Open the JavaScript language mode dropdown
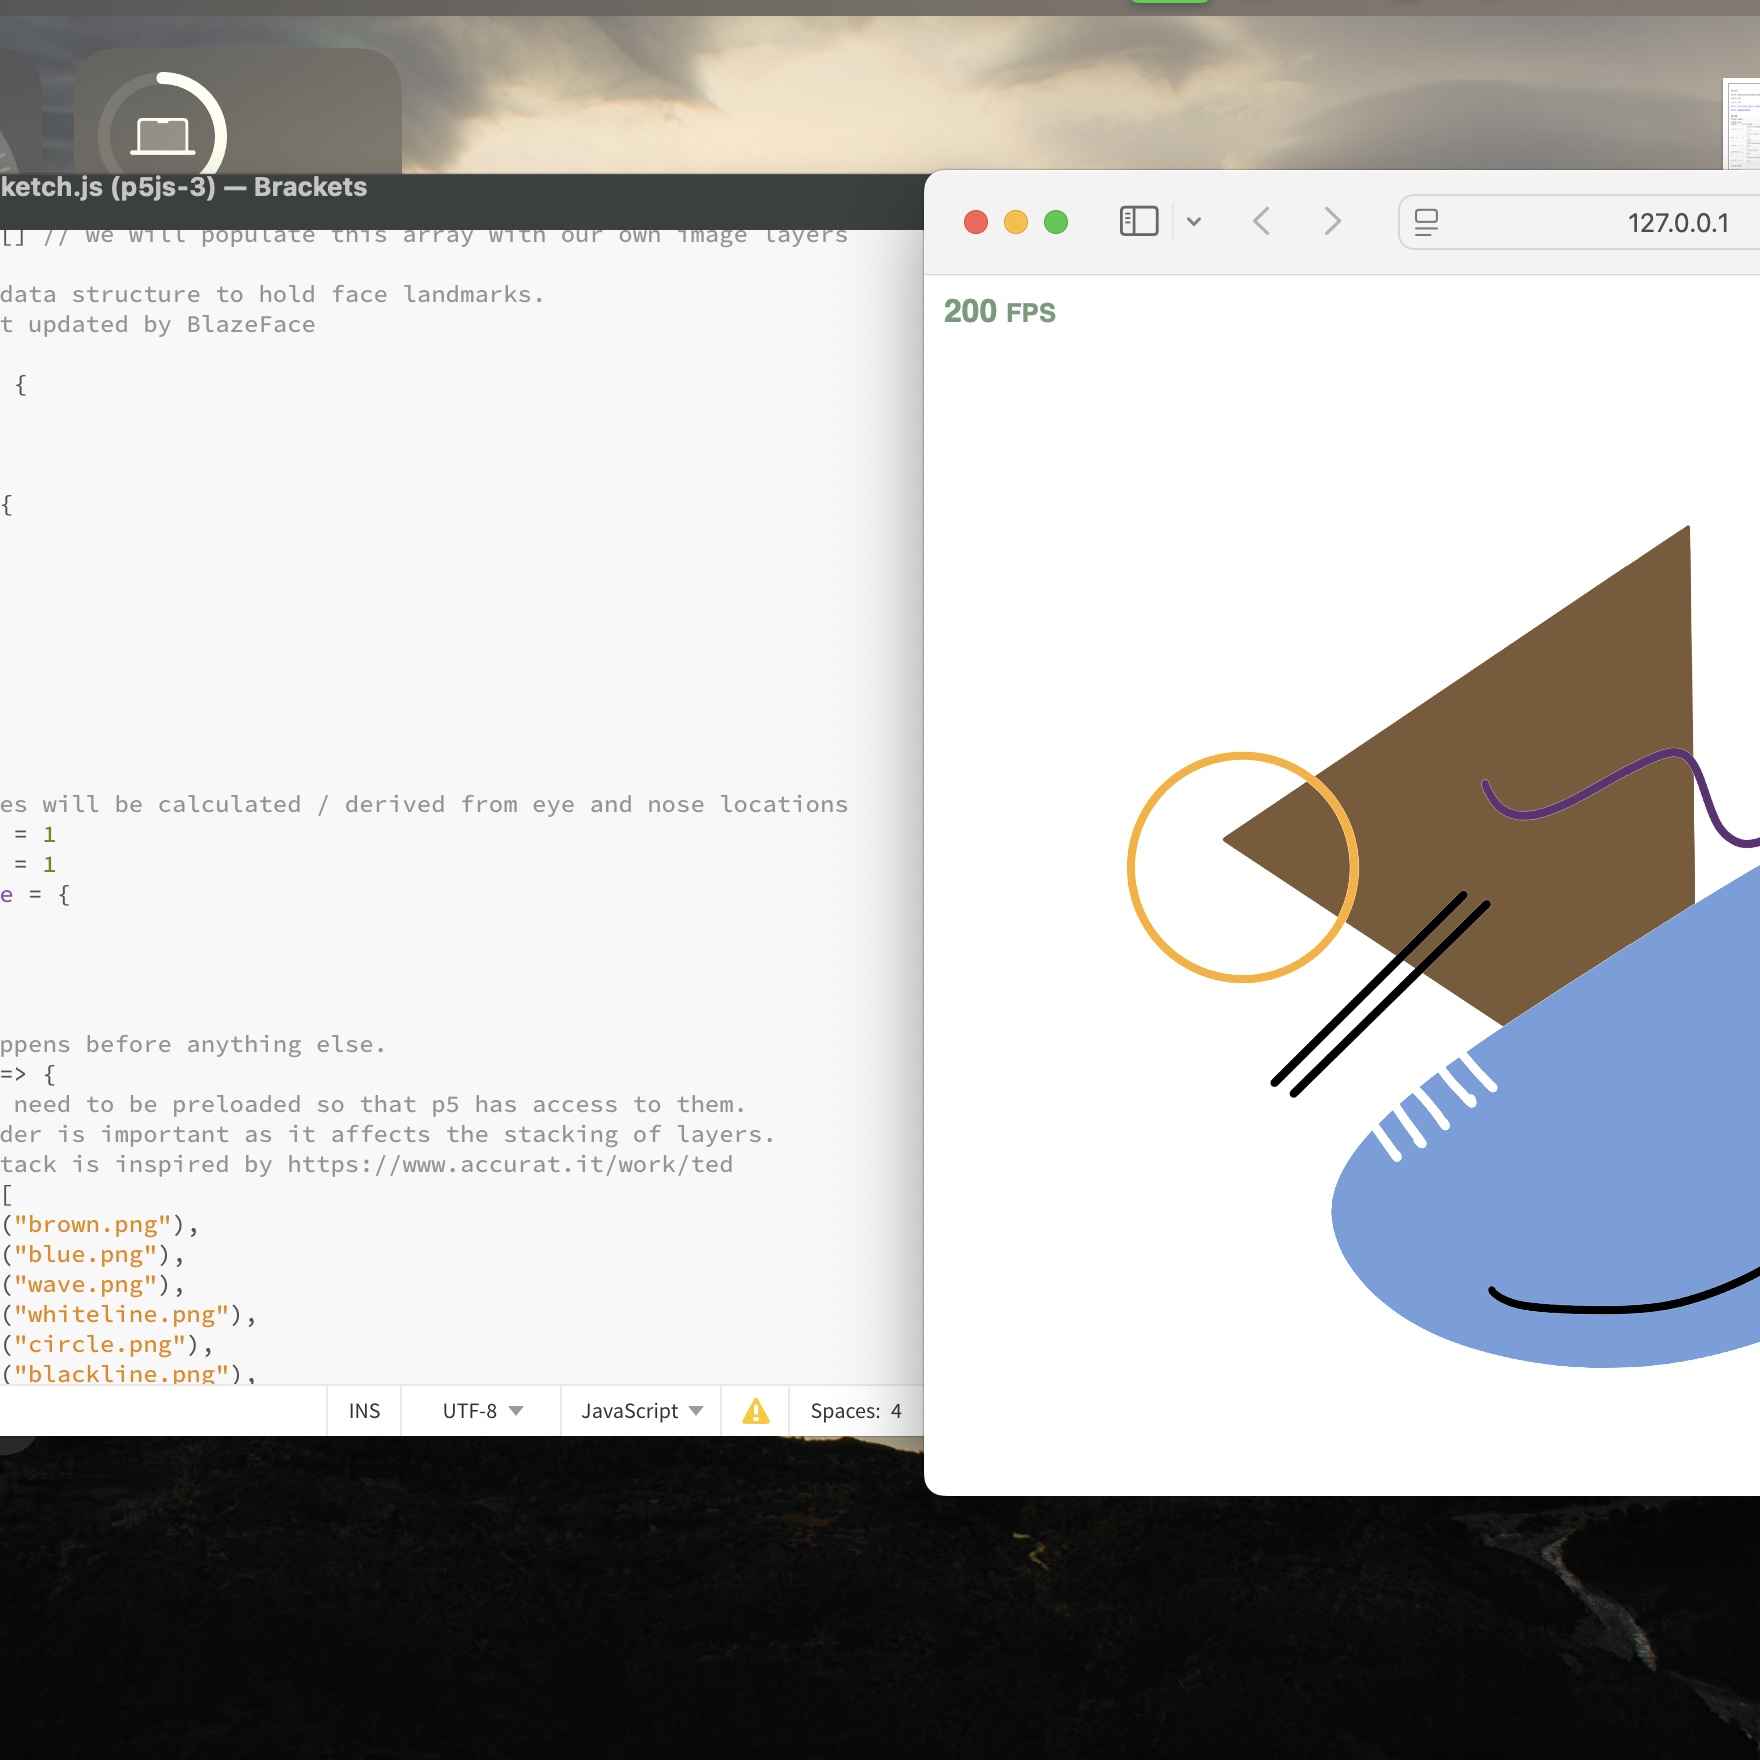The height and width of the screenshot is (1760, 1760). (x=639, y=1411)
